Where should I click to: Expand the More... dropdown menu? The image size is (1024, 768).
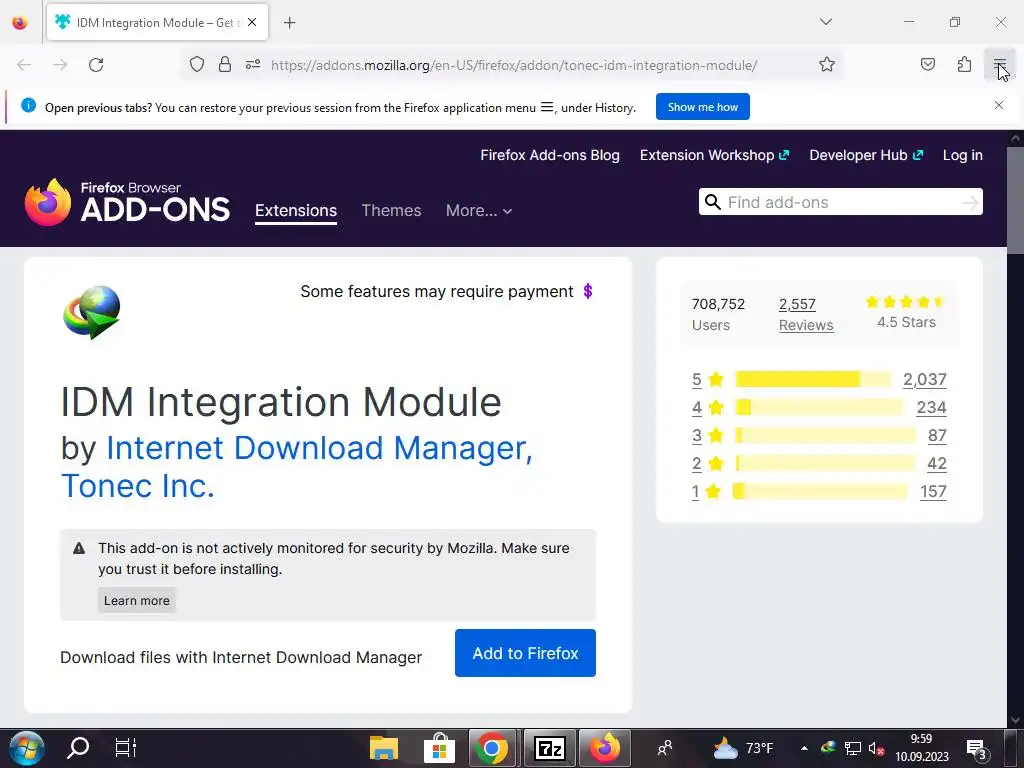(479, 211)
